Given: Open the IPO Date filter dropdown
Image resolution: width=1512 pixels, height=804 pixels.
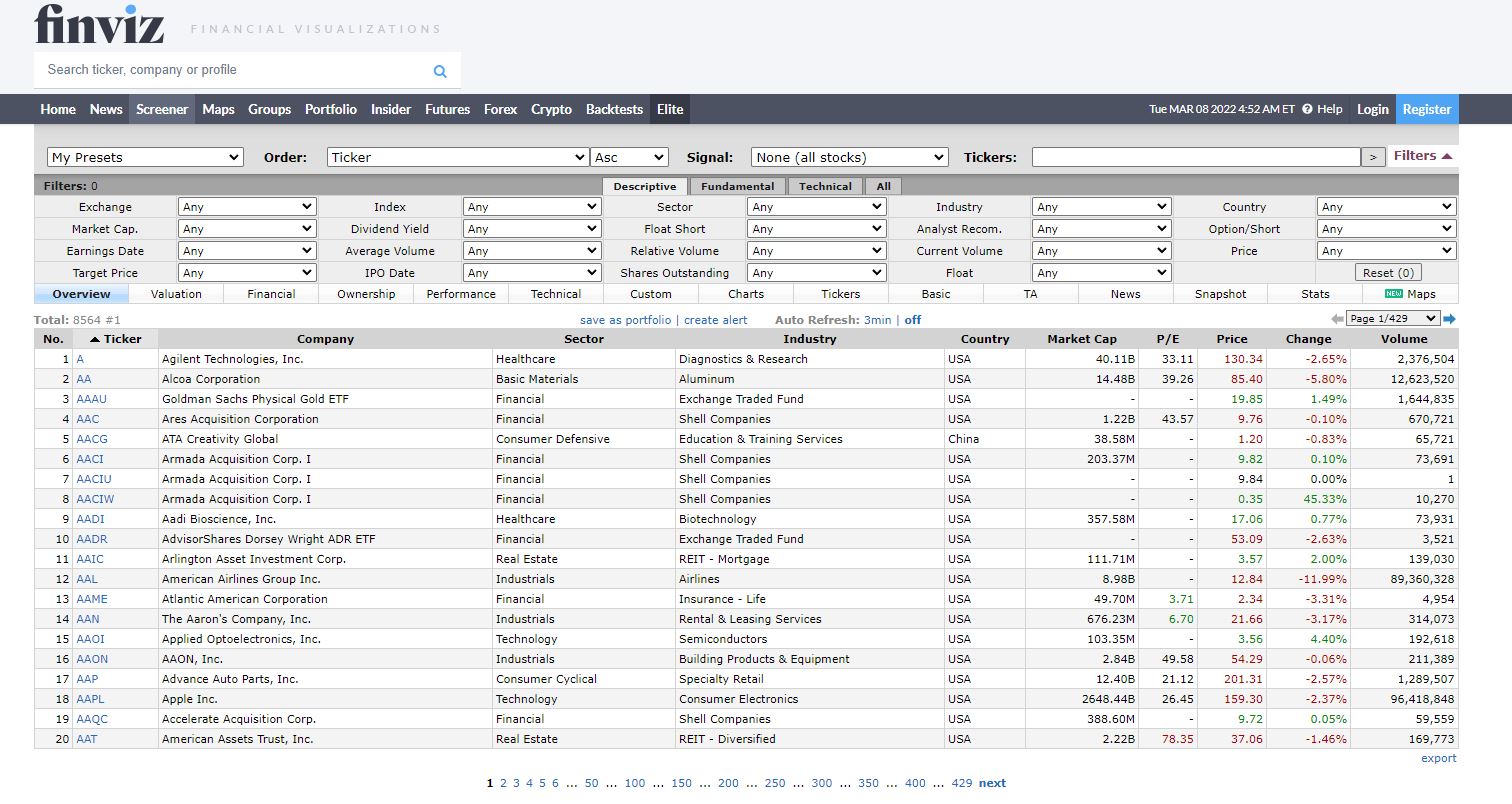Looking at the screenshot, I should (532, 273).
